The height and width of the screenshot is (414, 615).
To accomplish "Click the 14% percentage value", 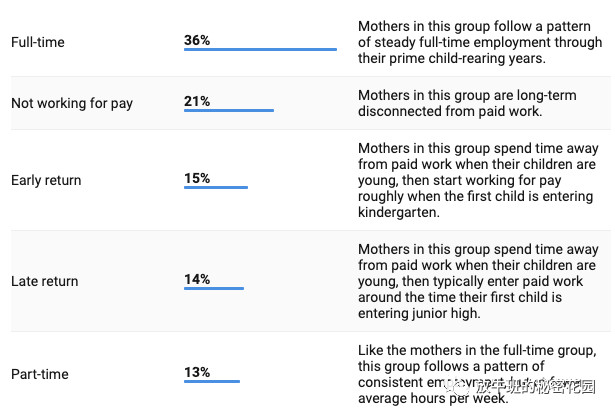I will point(197,279).
